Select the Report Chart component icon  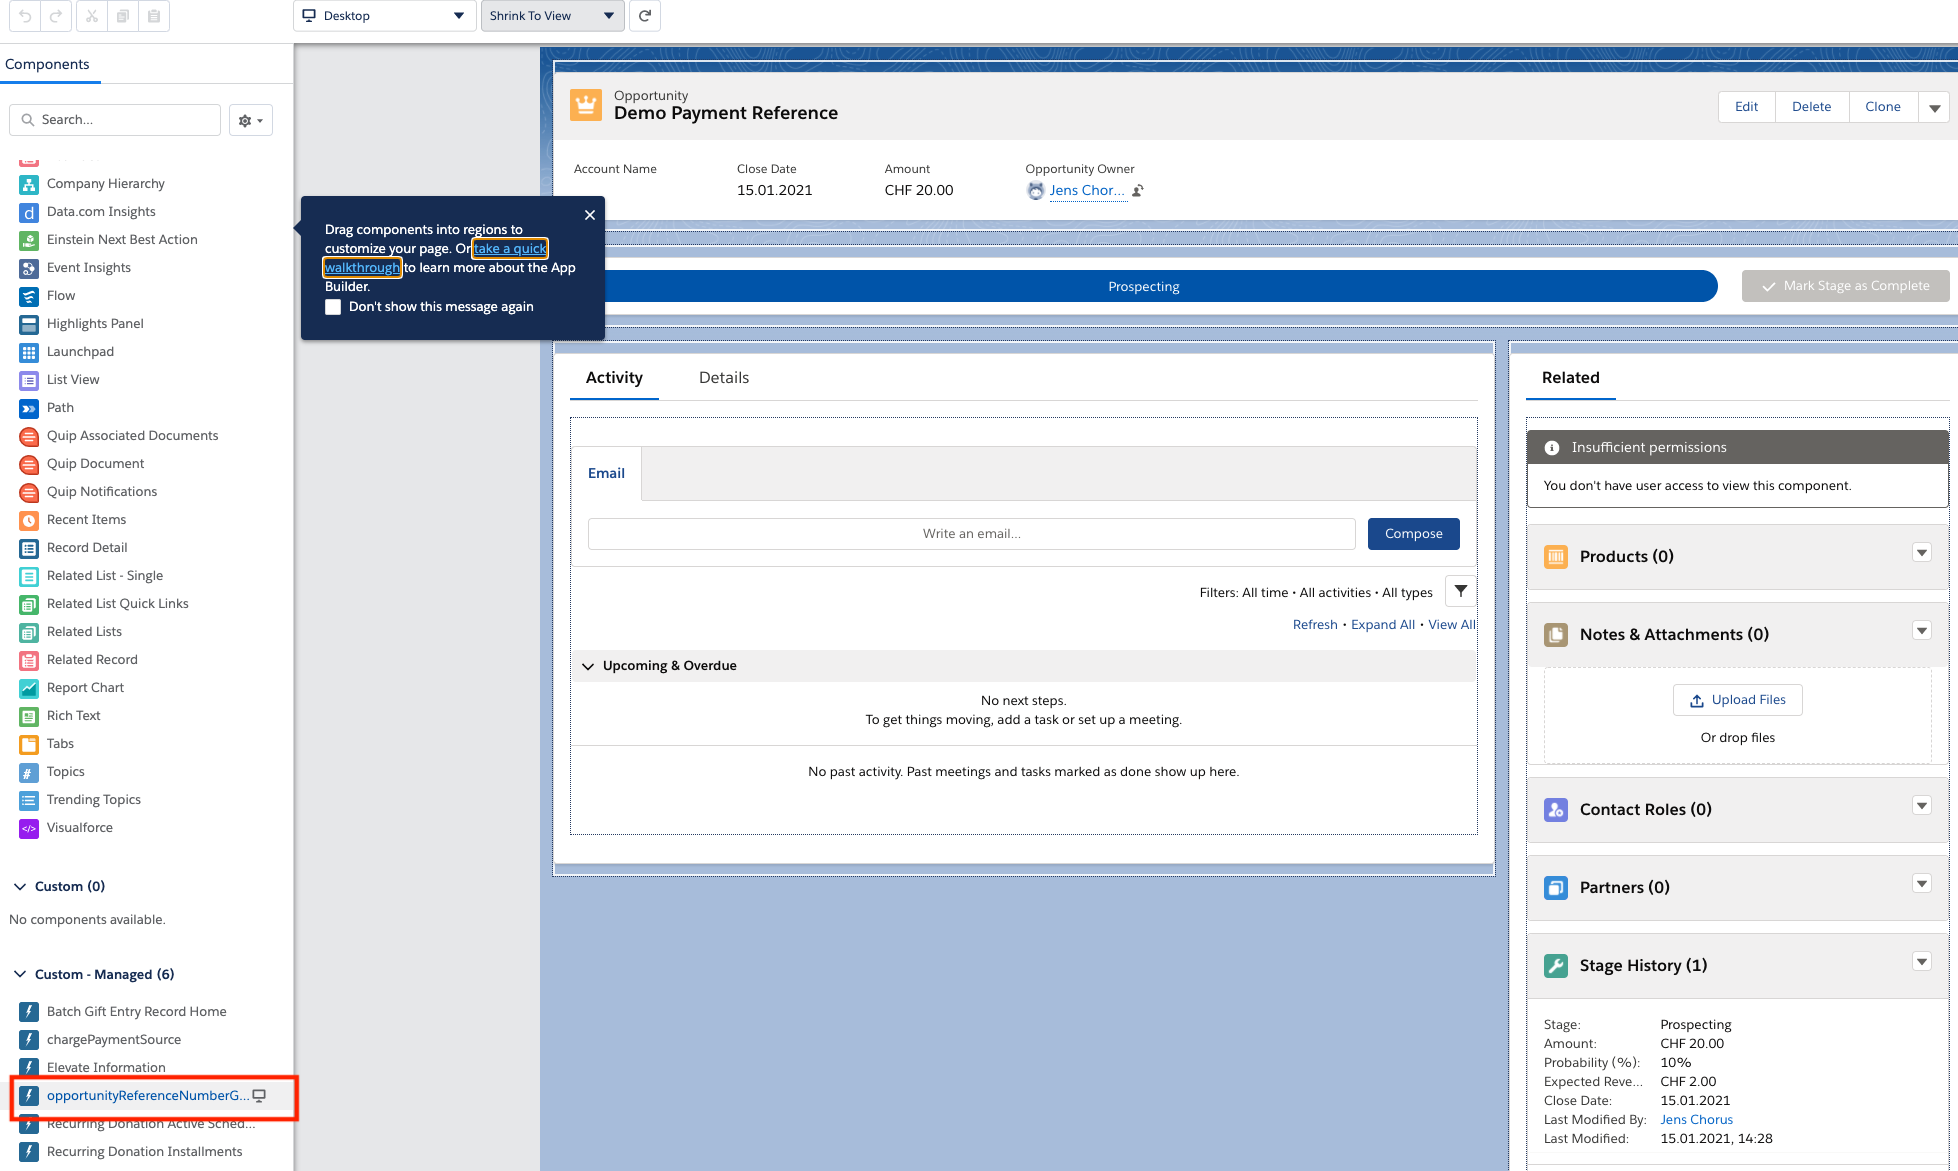pos(29,688)
